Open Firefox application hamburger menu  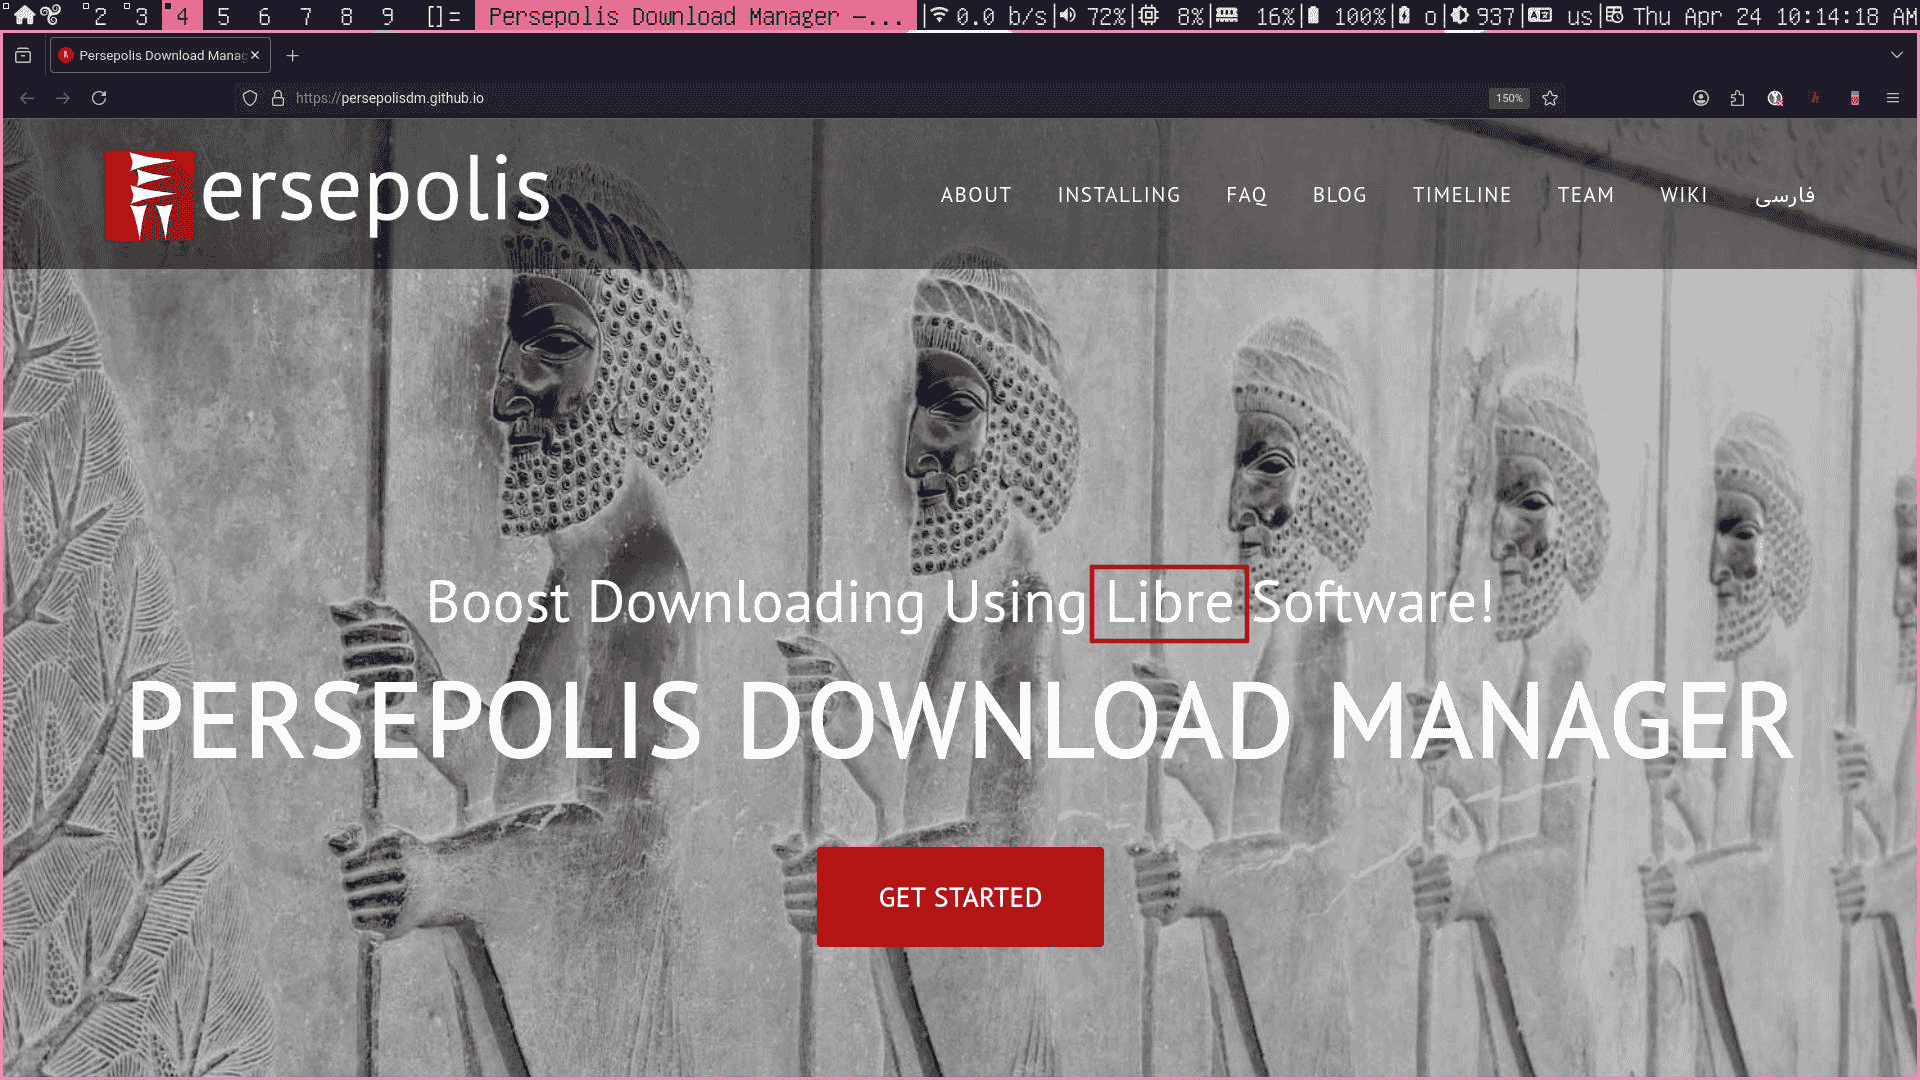click(1892, 98)
